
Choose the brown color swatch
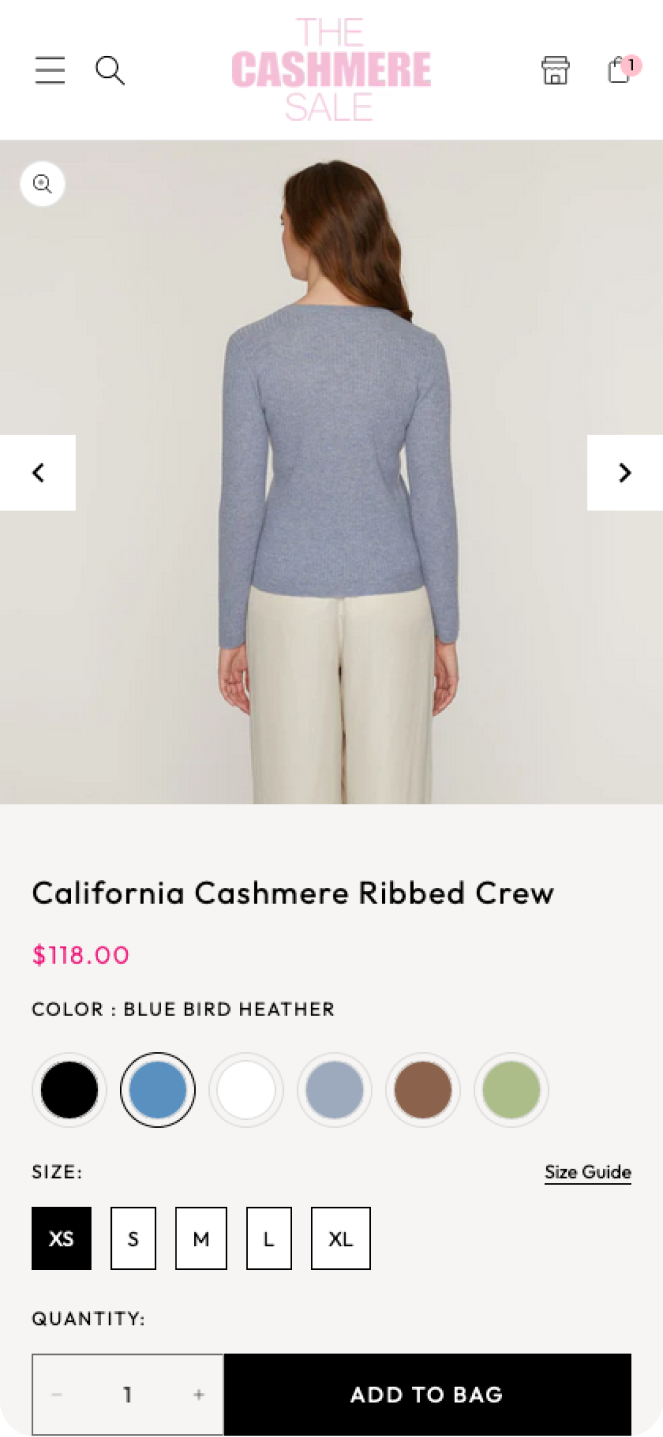coord(423,1090)
